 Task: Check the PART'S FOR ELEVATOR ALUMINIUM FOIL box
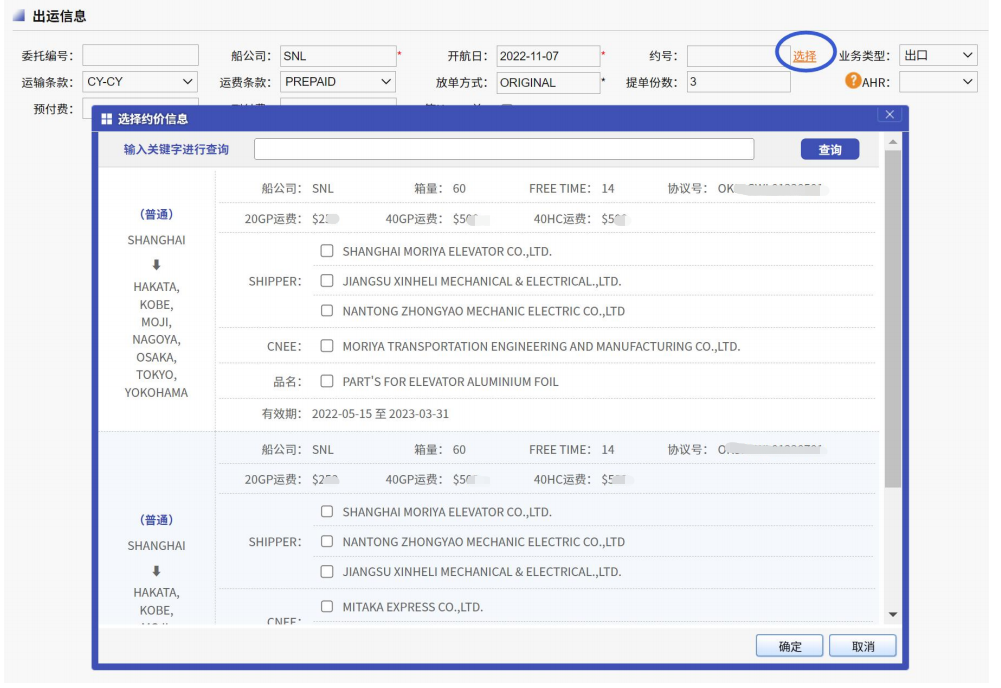[327, 381]
